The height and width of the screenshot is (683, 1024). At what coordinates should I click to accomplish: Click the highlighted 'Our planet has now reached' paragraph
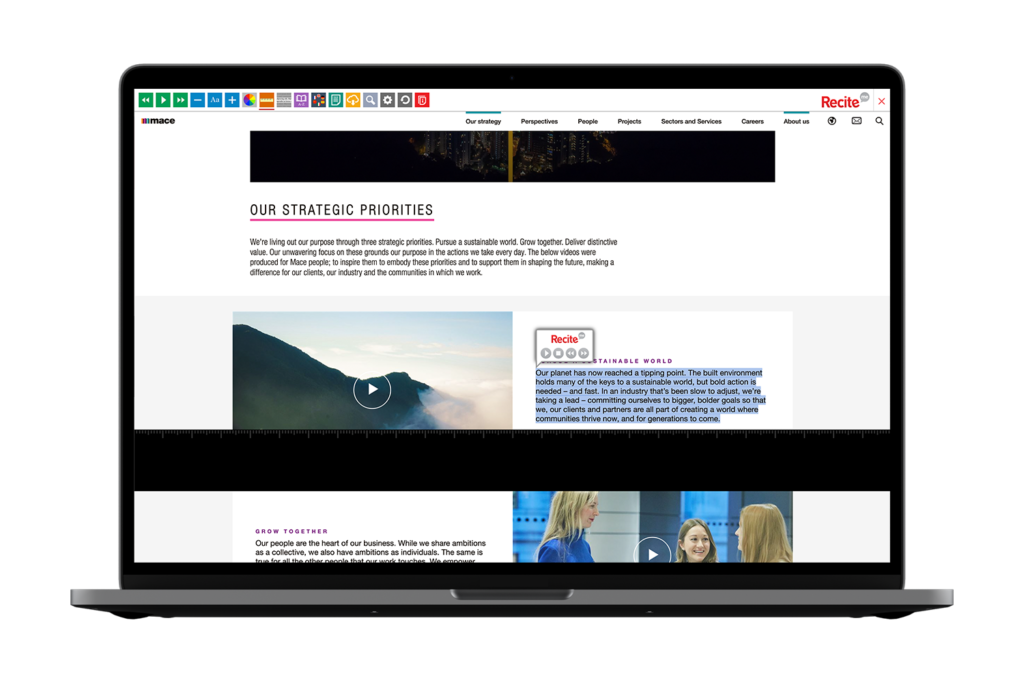[x=650, y=396]
